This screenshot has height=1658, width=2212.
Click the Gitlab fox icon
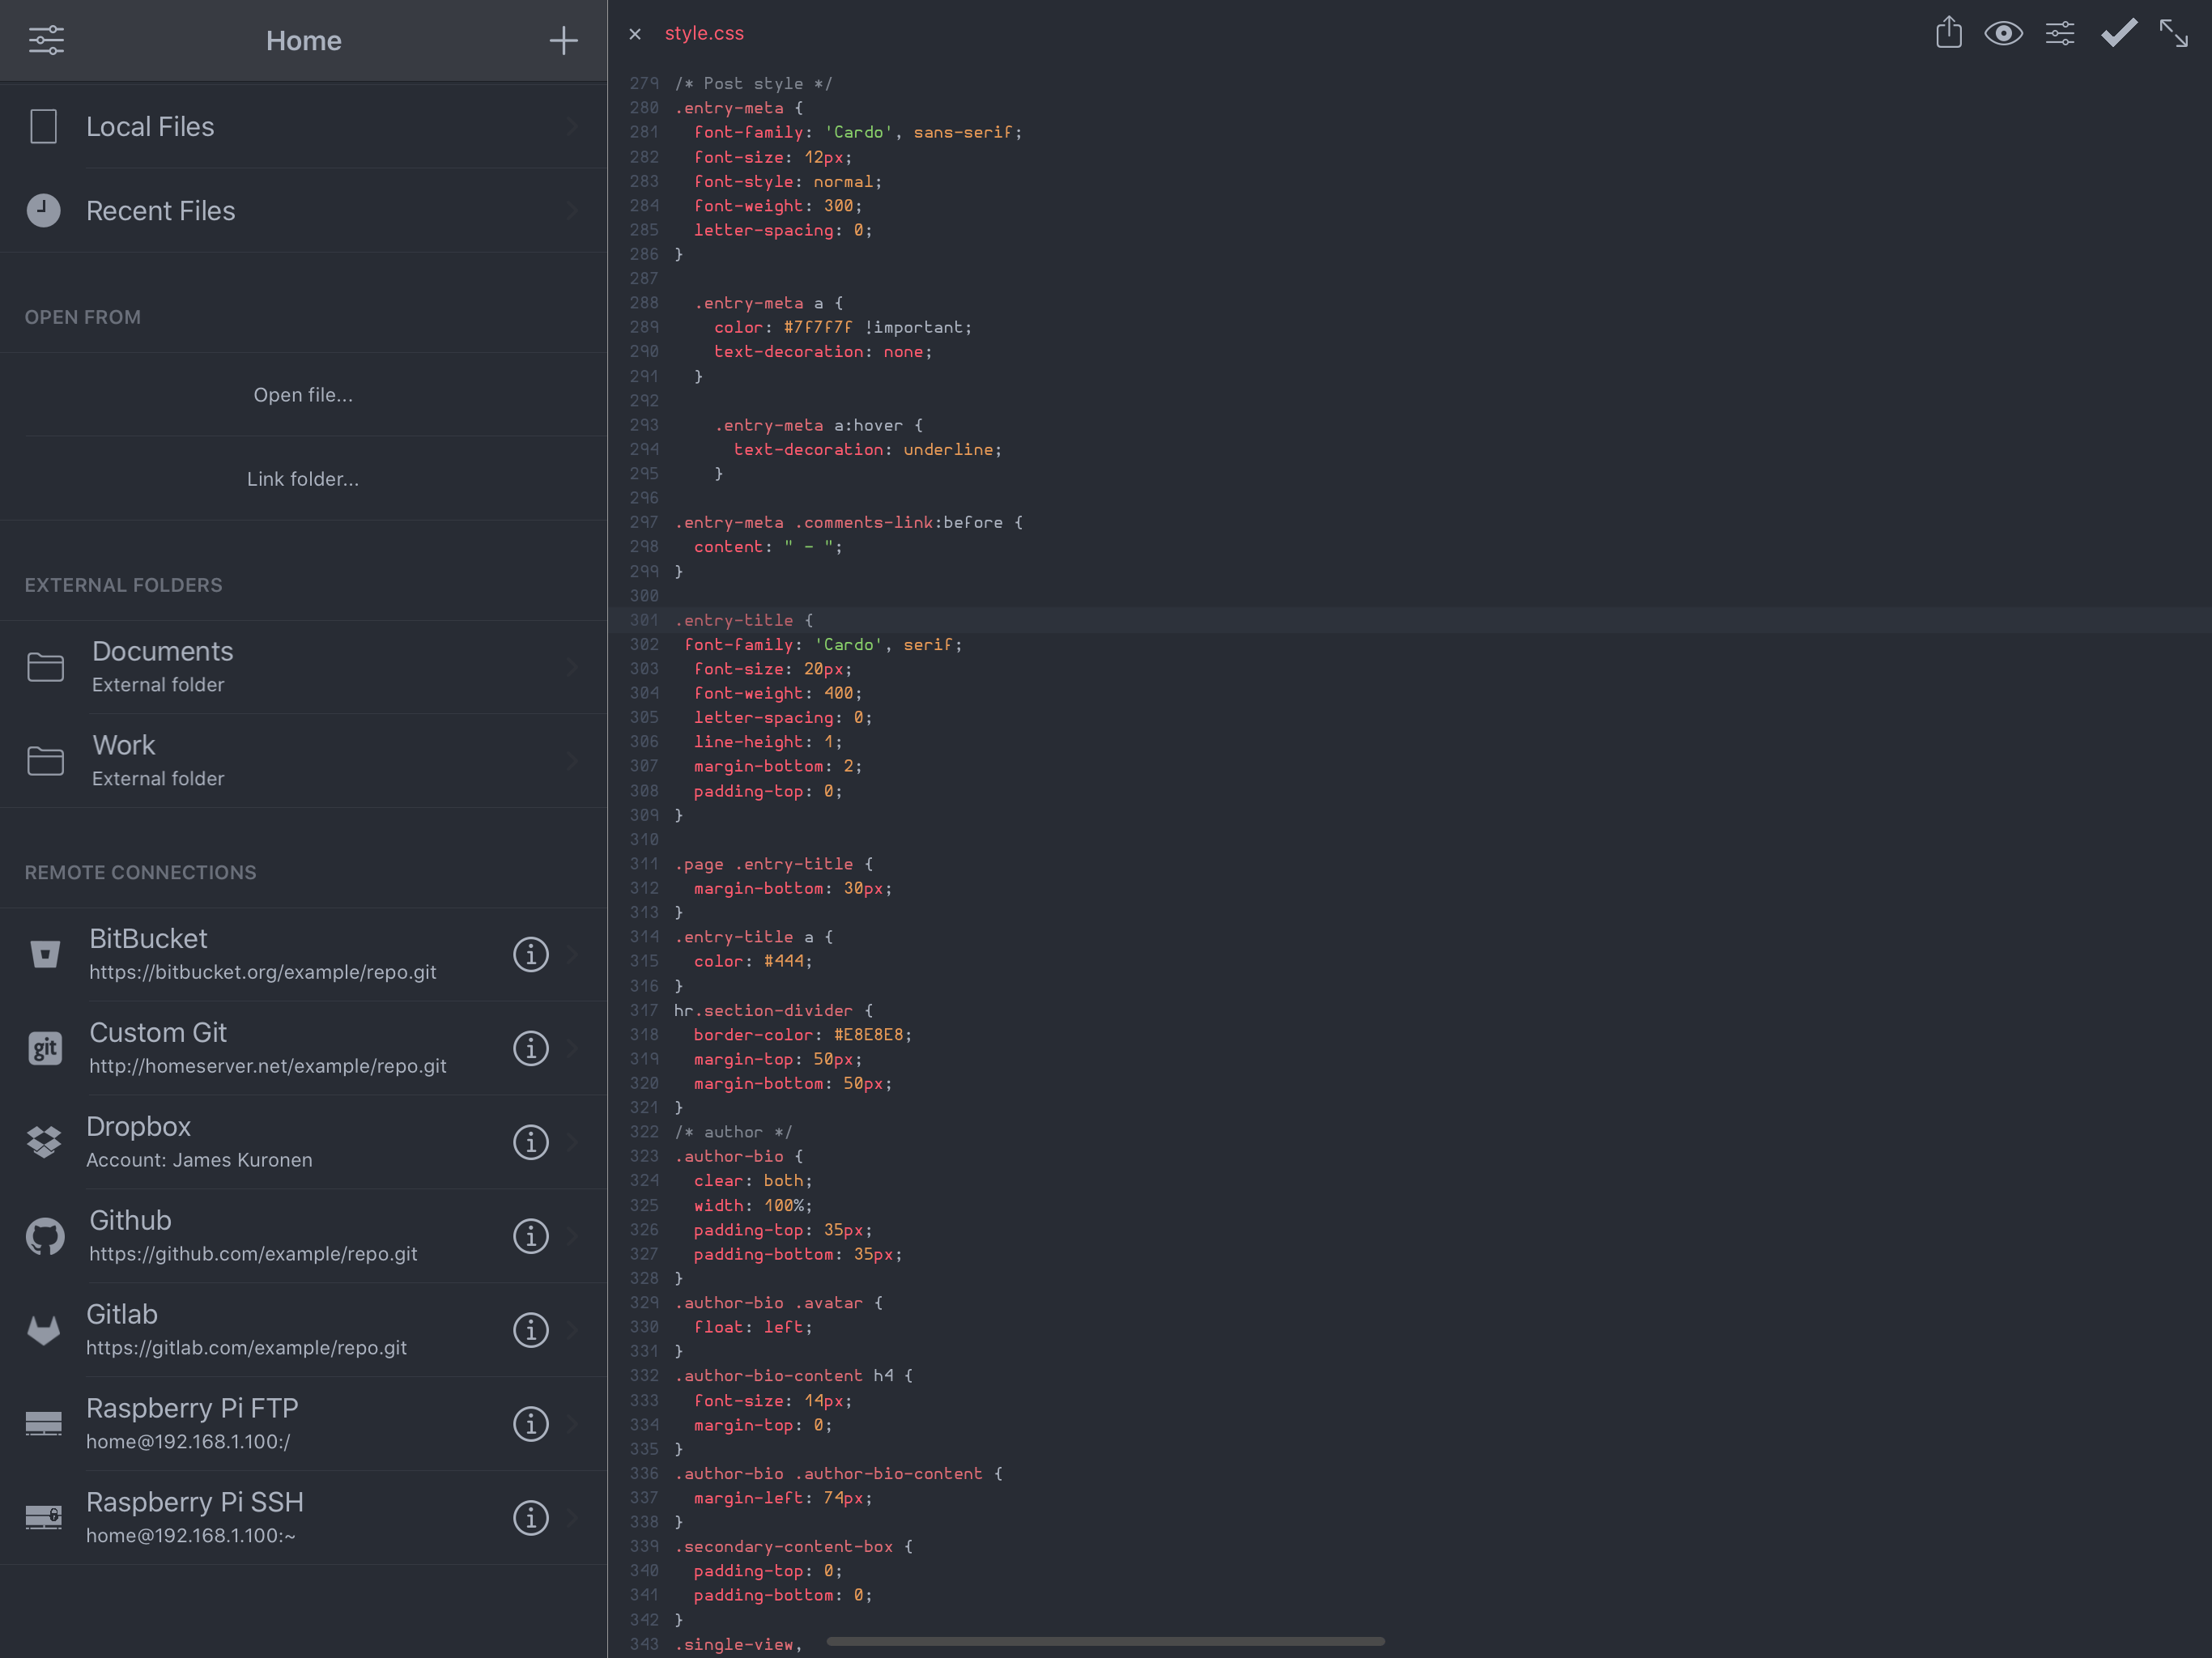pyautogui.click(x=43, y=1330)
